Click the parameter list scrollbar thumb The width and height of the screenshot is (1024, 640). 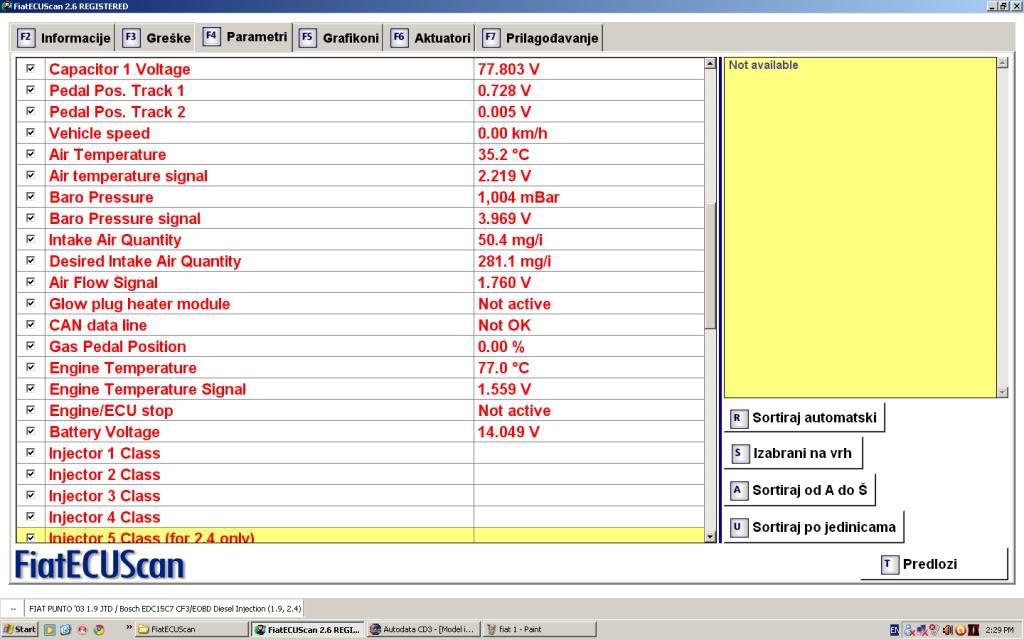711,266
